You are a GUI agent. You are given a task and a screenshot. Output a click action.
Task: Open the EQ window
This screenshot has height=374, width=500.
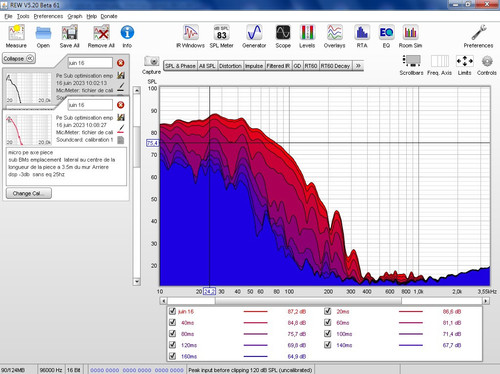(386, 36)
